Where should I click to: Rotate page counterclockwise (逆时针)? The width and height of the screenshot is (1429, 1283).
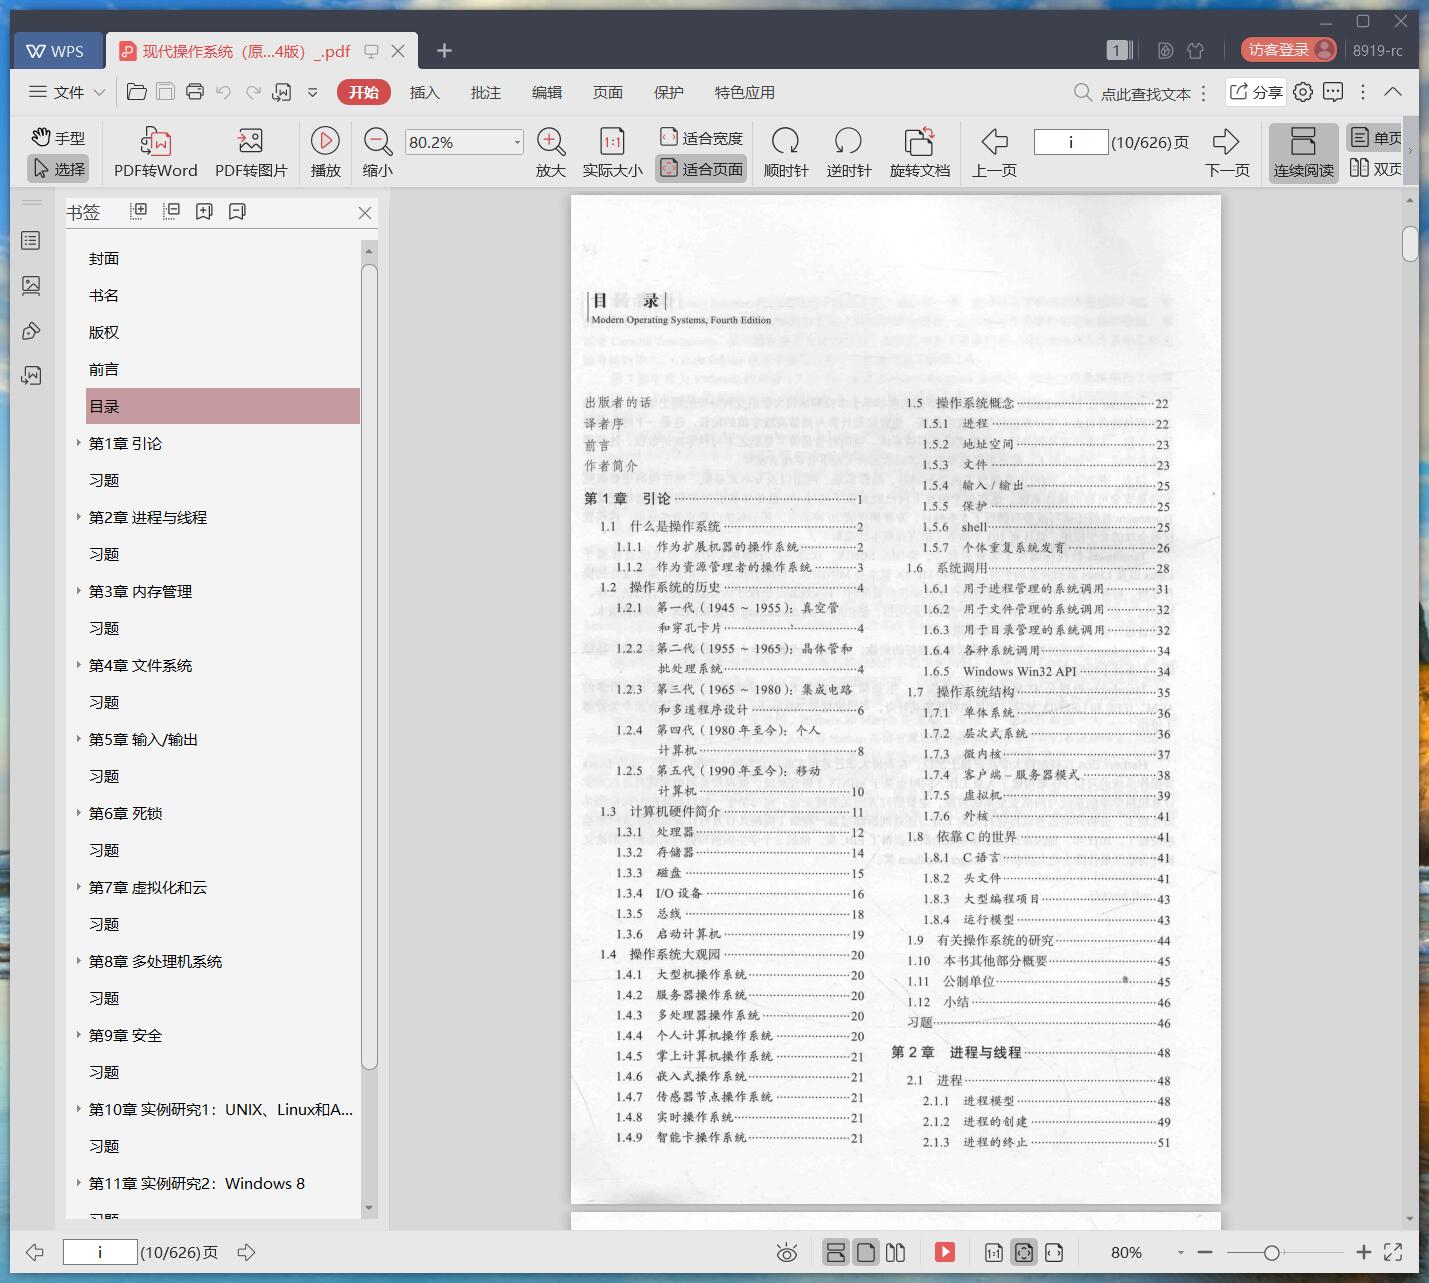pyautogui.click(x=848, y=153)
